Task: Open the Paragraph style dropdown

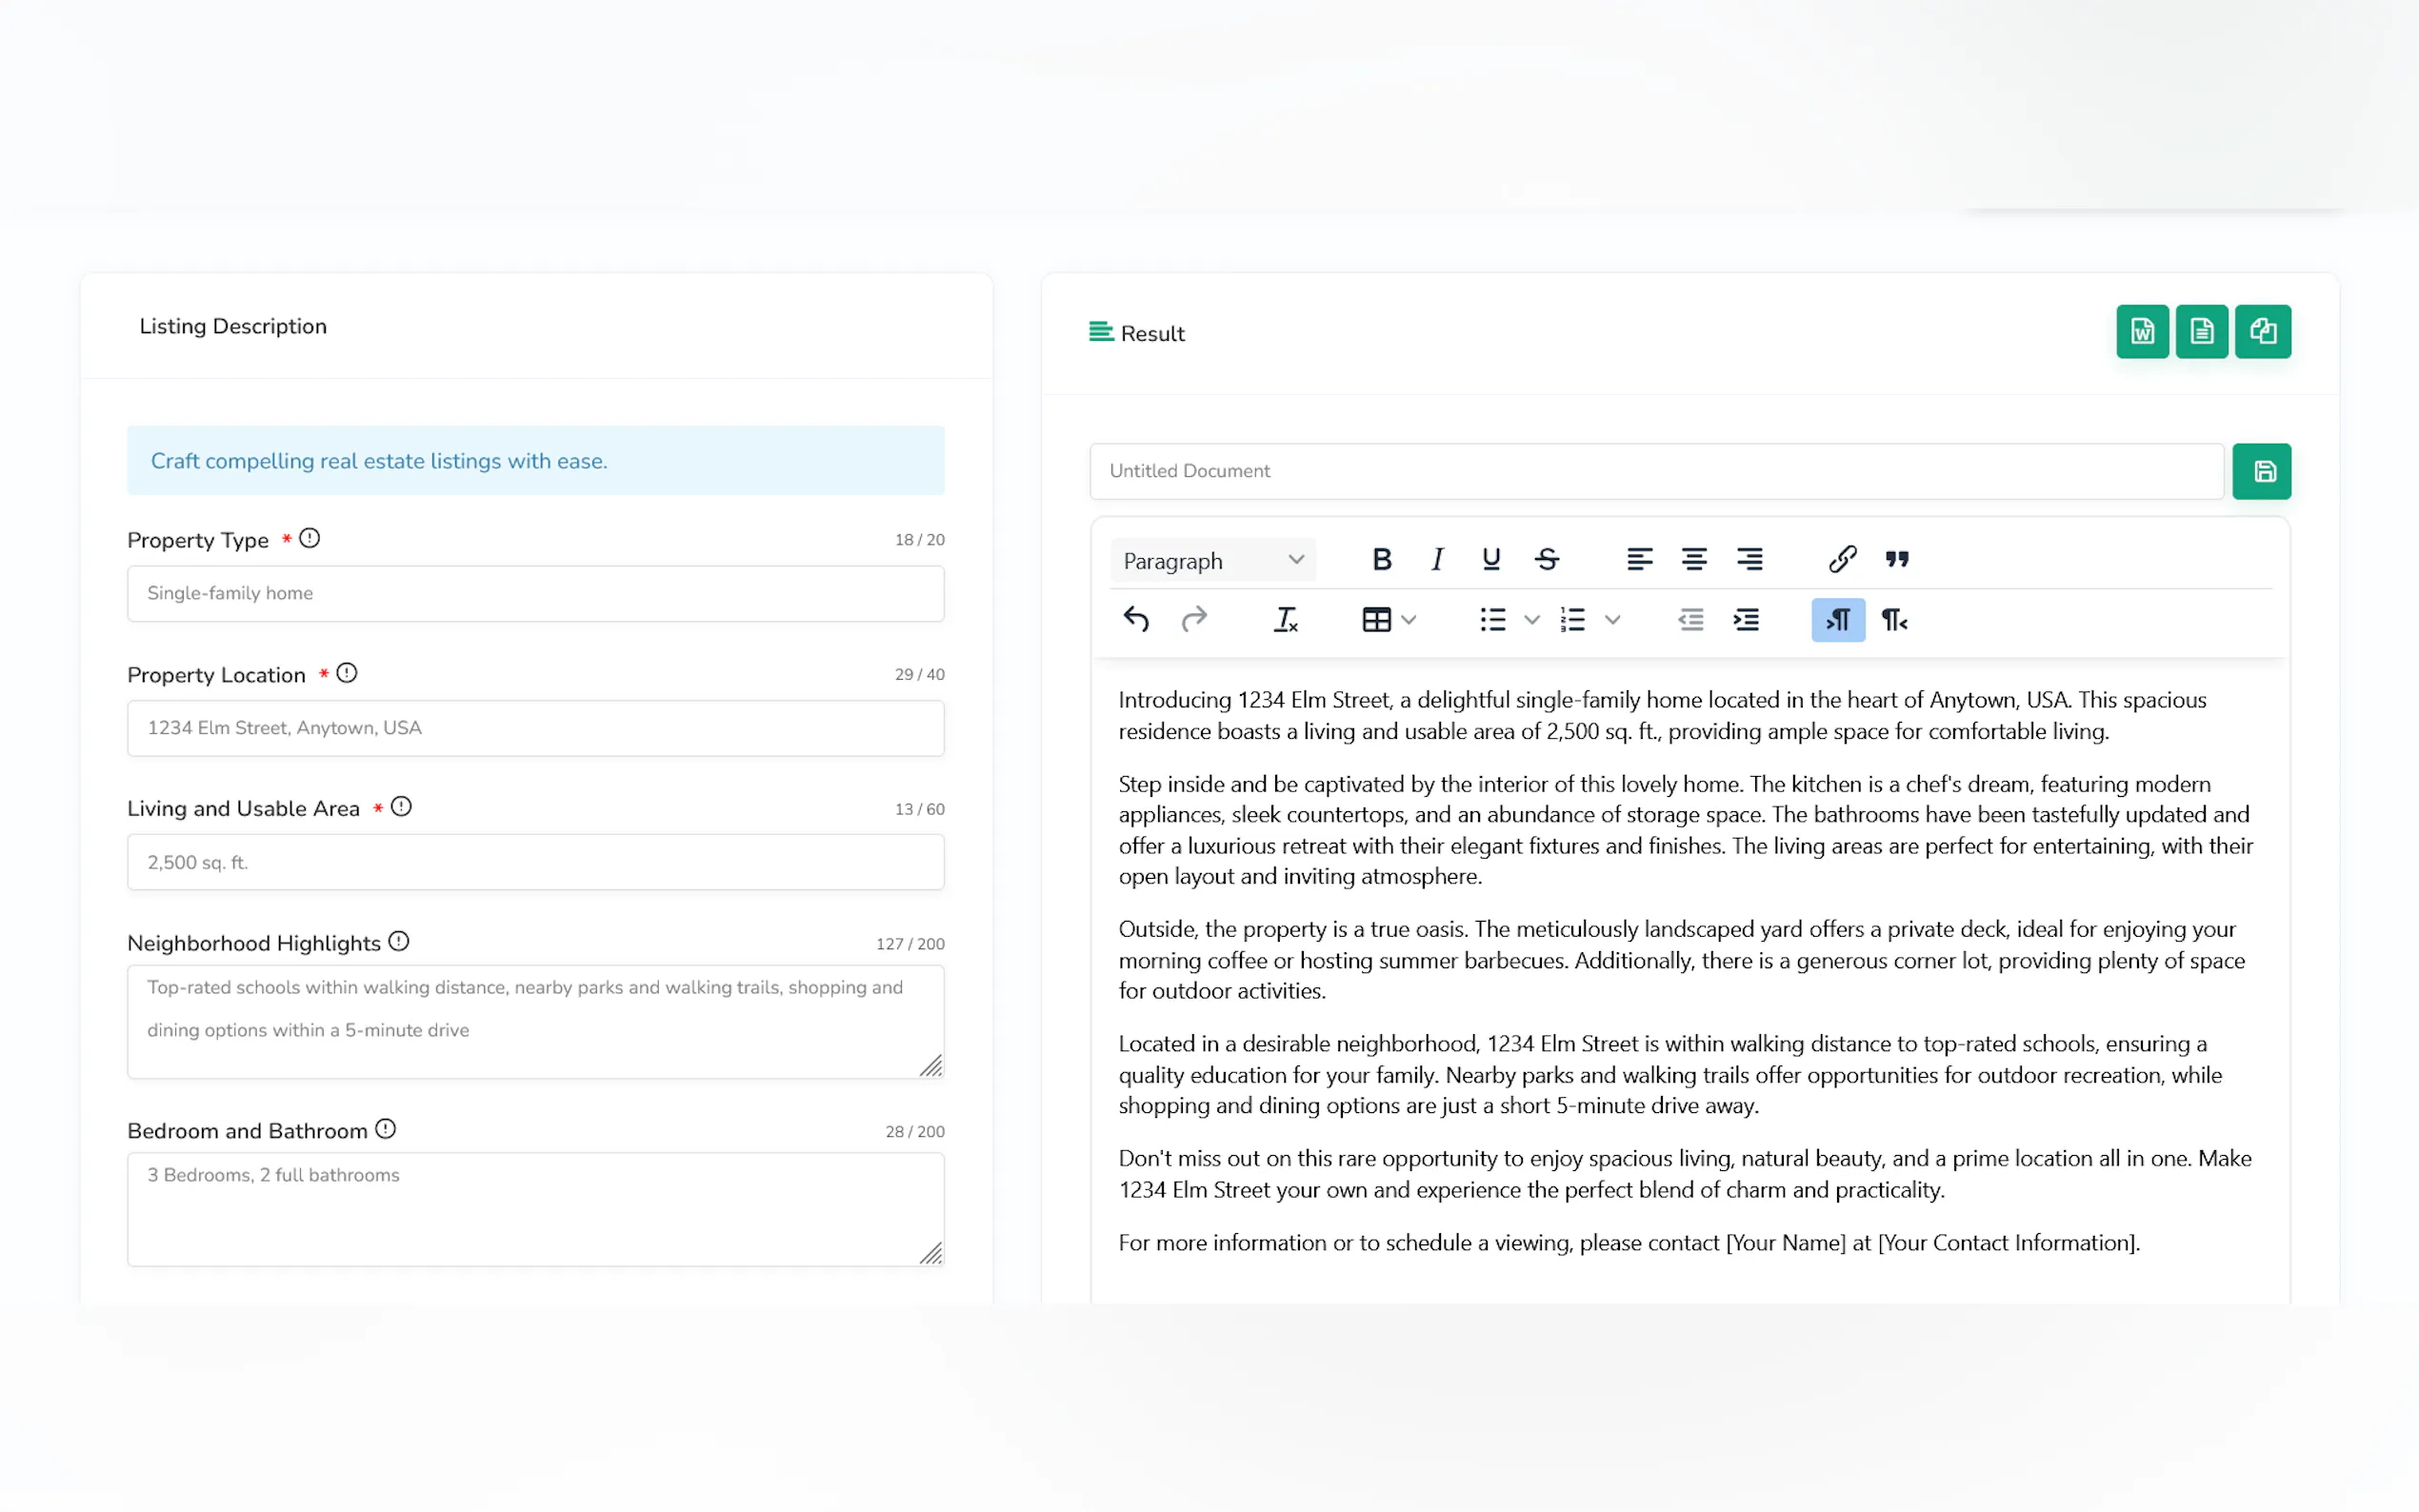Action: point(1212,560)
